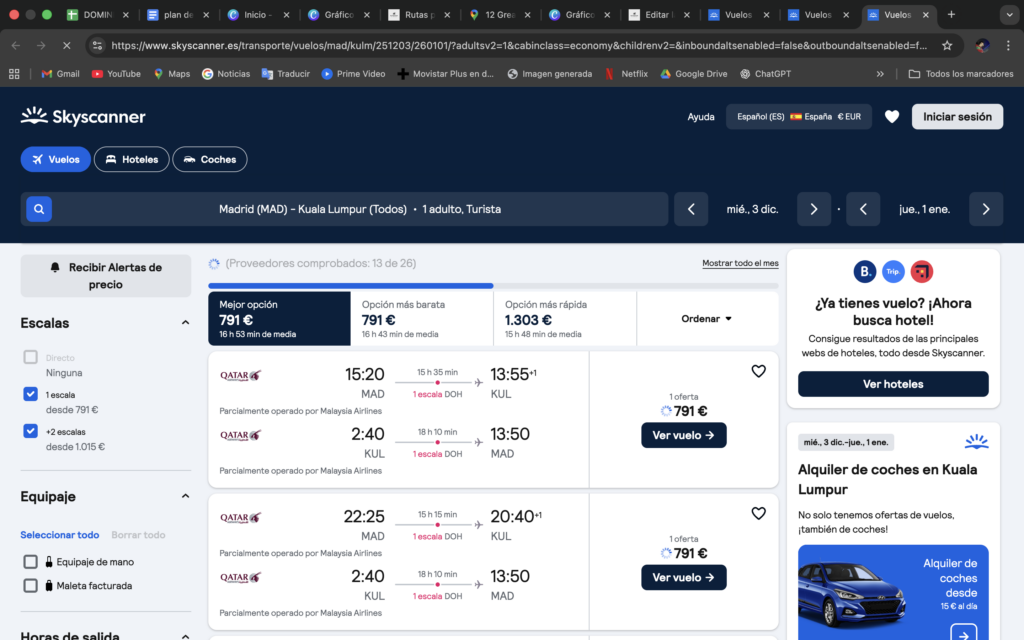The height and width of the screenshot is (640, 1024).
Task: Click Ver vuelo for the 15:20 flight
Action: click(683, 435)
